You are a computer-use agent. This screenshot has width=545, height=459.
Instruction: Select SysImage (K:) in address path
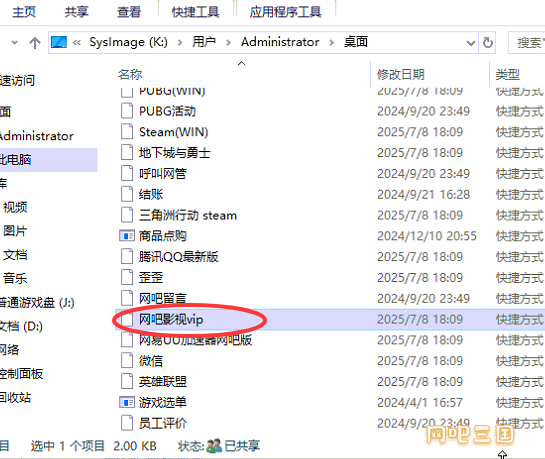point(128,42)
